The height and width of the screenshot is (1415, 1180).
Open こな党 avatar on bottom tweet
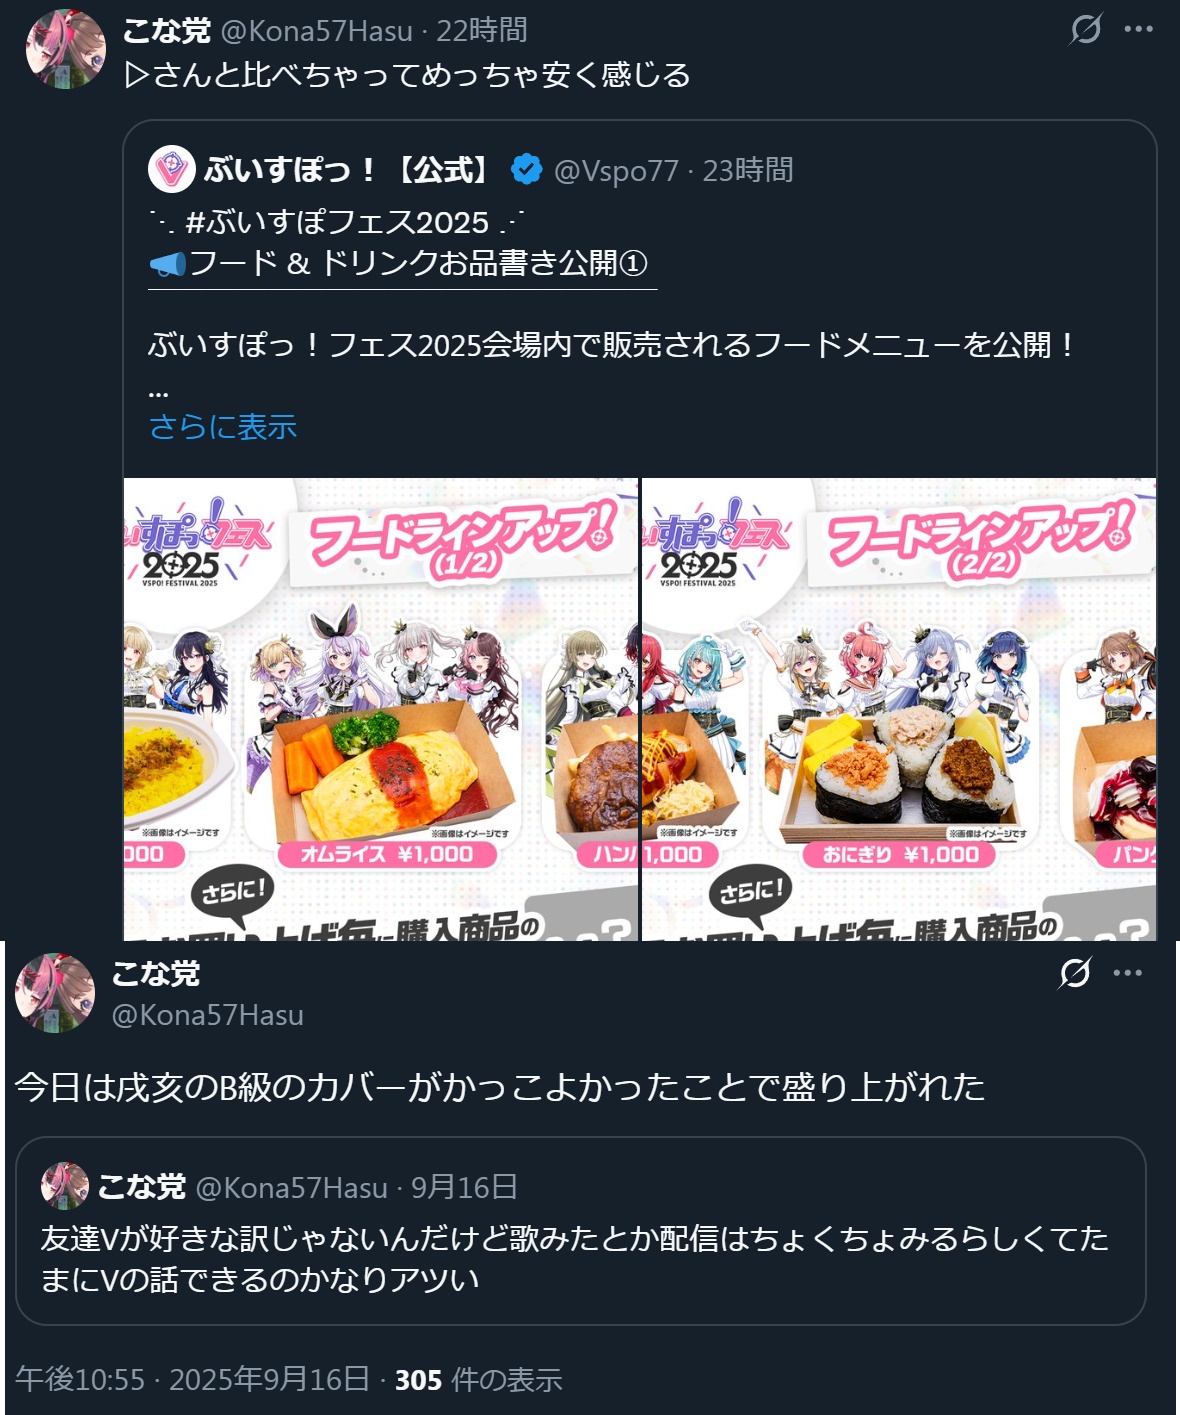point(55,992)
